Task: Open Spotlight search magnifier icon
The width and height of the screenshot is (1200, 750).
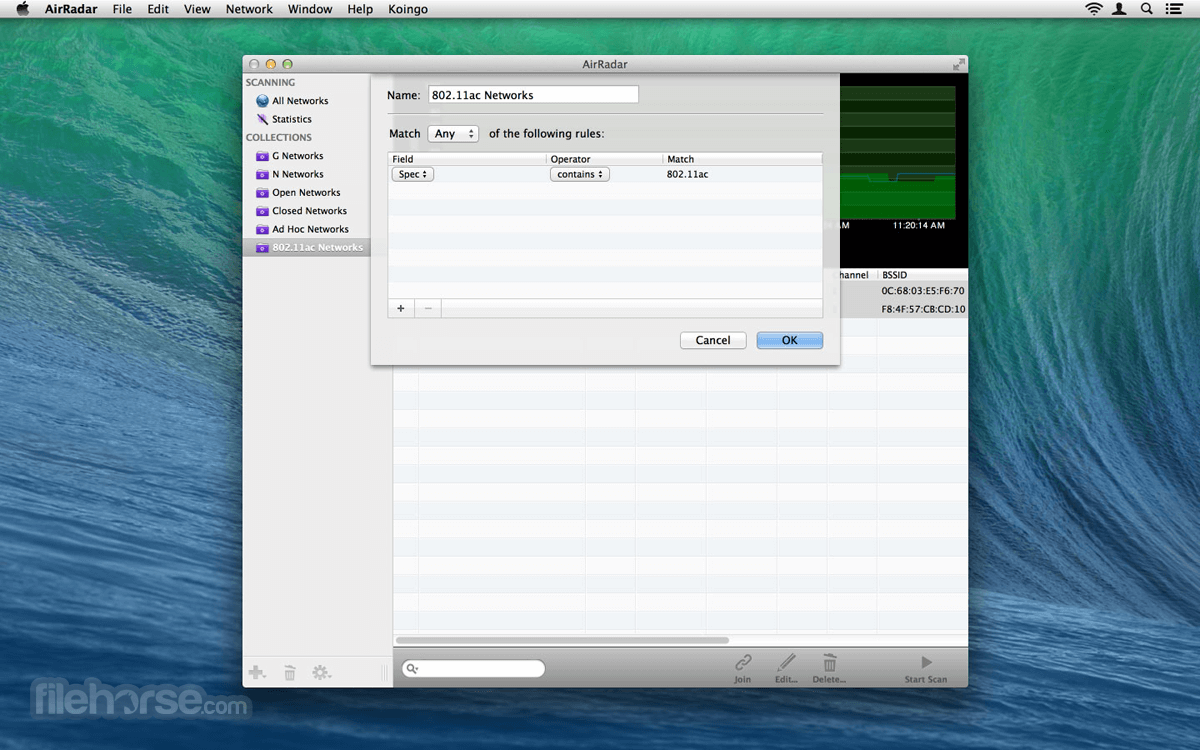Action: tap(1147, 9)
